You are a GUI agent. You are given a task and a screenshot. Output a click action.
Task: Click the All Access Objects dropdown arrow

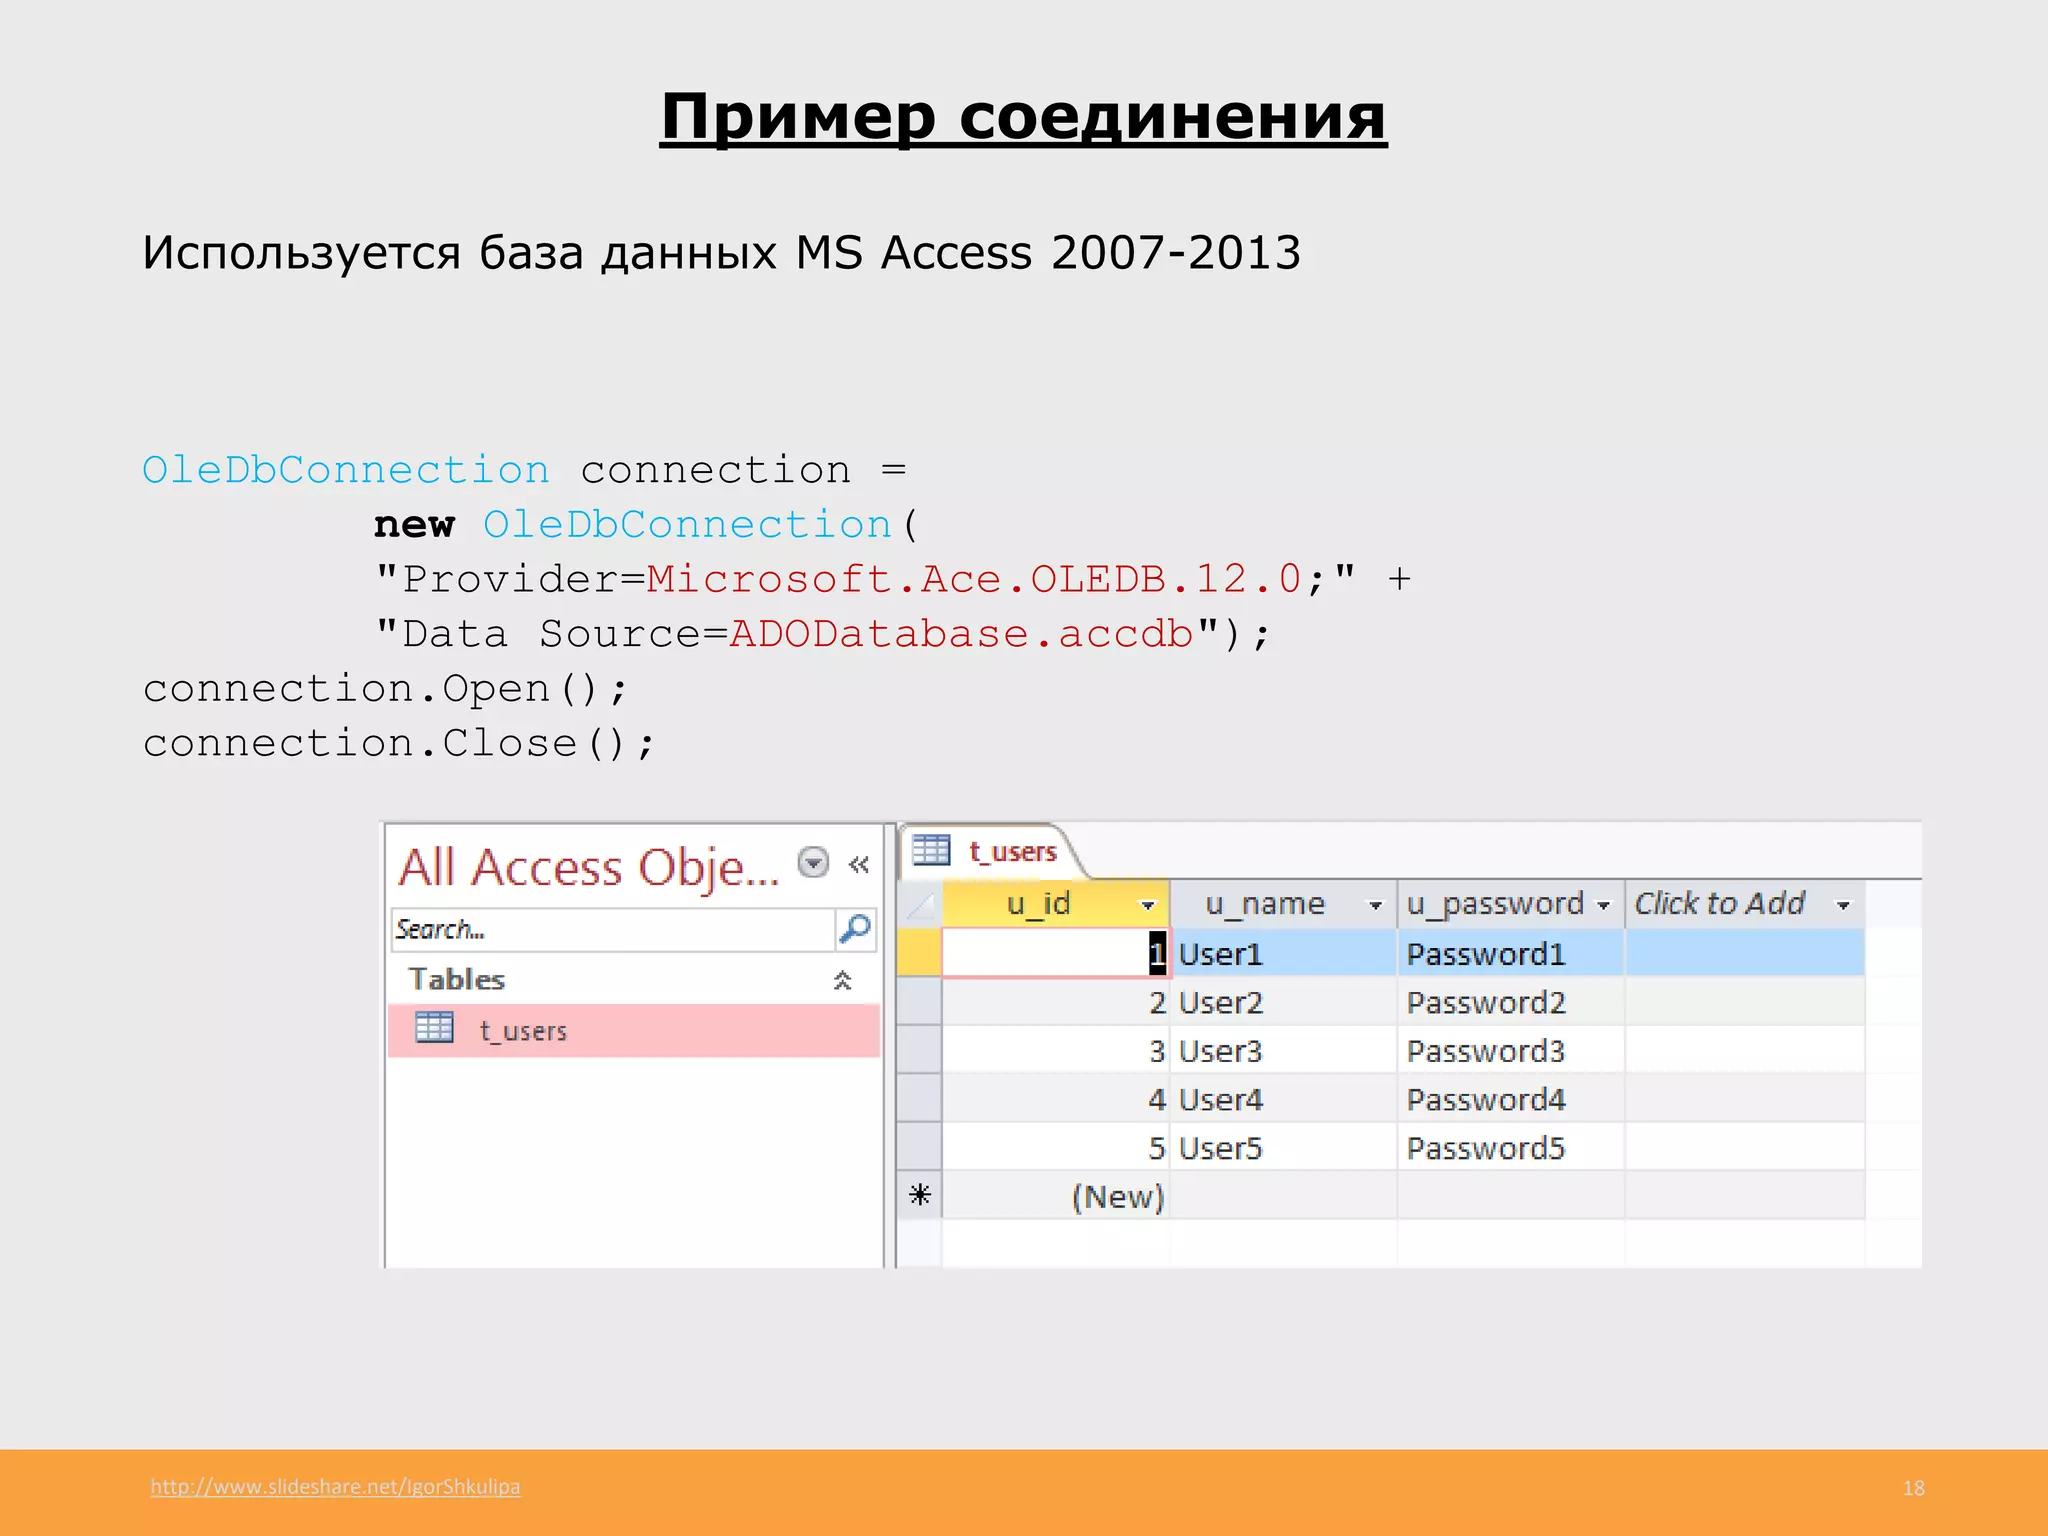pyautogui.click(x=813, y=862)
